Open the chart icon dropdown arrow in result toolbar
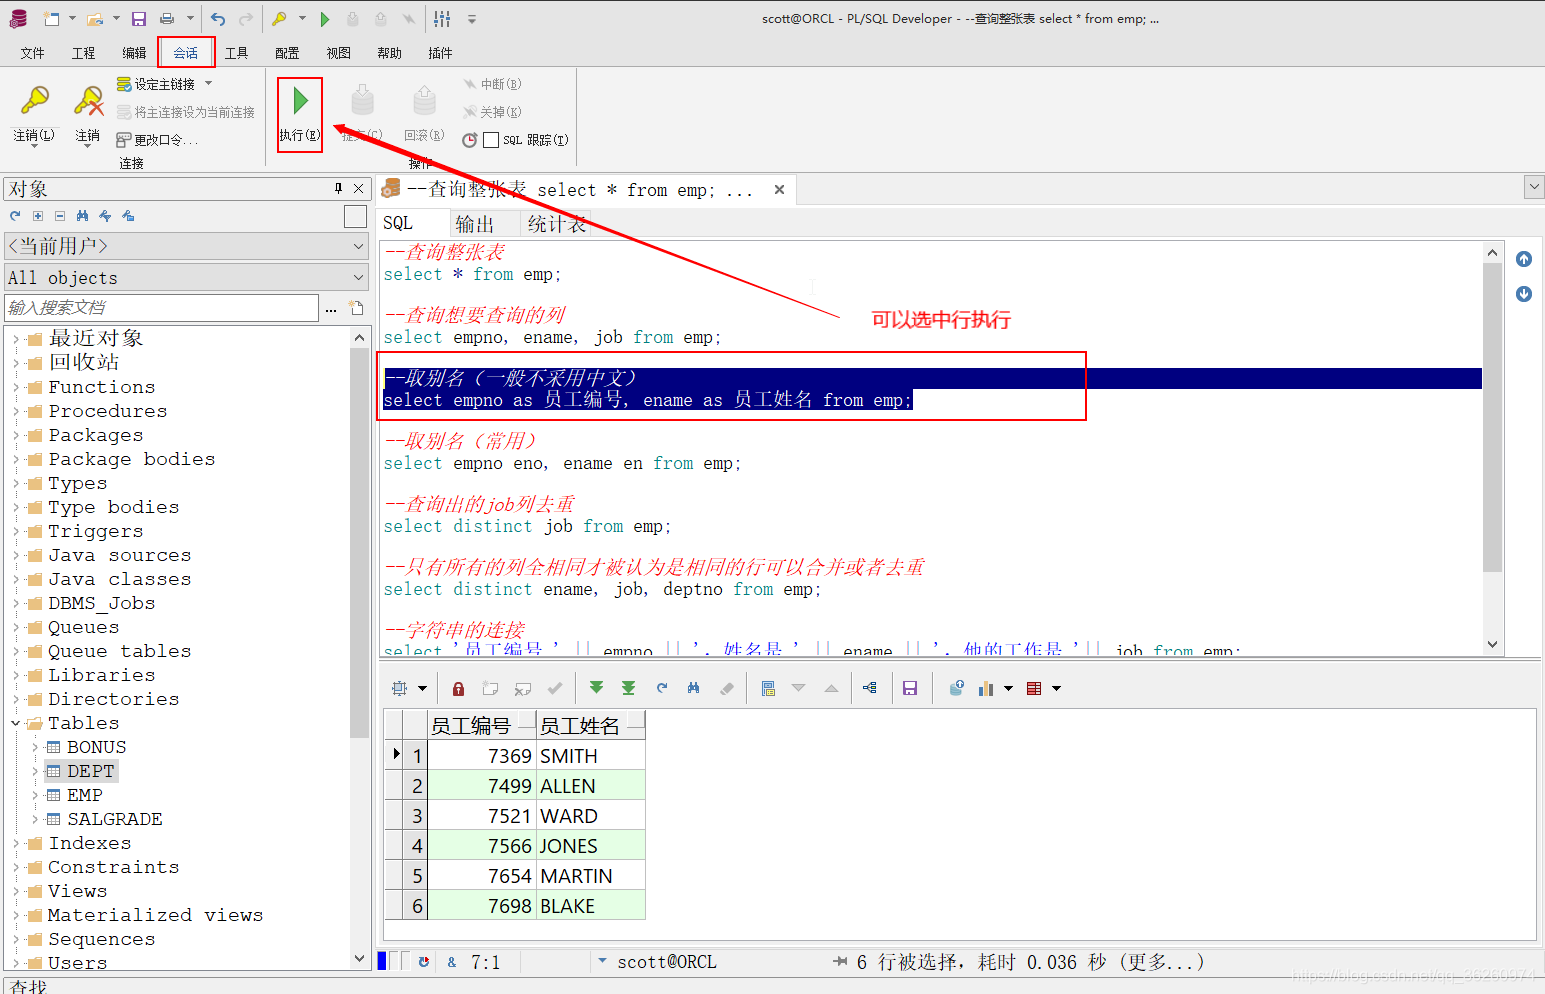1545x994 pixels. [x=1008, y=688]
